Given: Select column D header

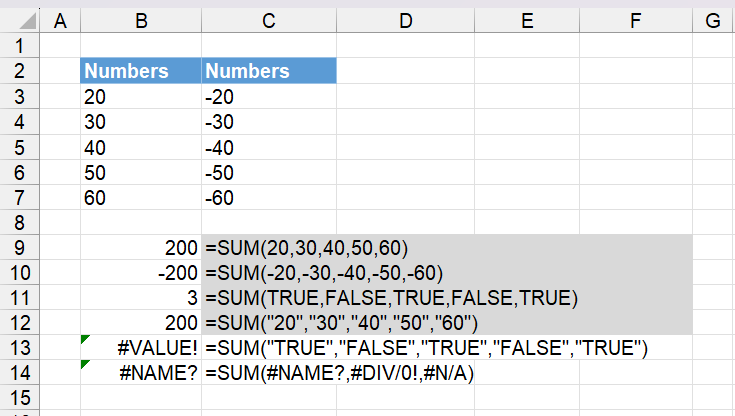Looking at the screenshot, I should point(405,21).
